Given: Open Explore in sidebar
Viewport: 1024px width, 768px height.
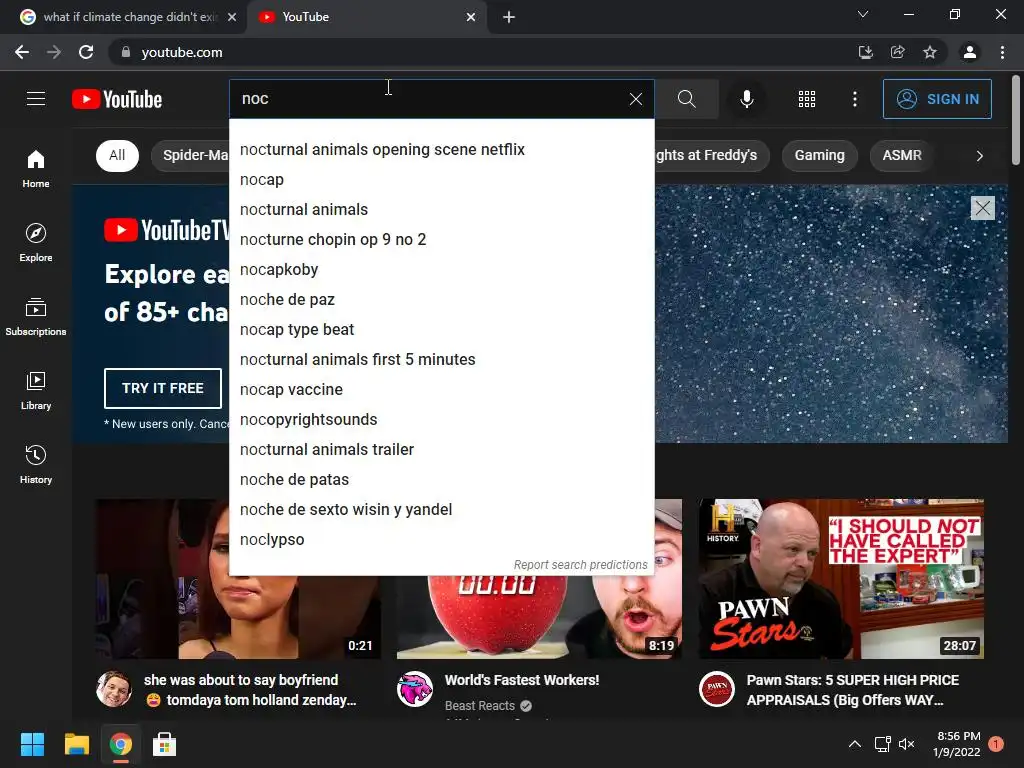Looking at the screenshot, I should [x=36, y=242].
